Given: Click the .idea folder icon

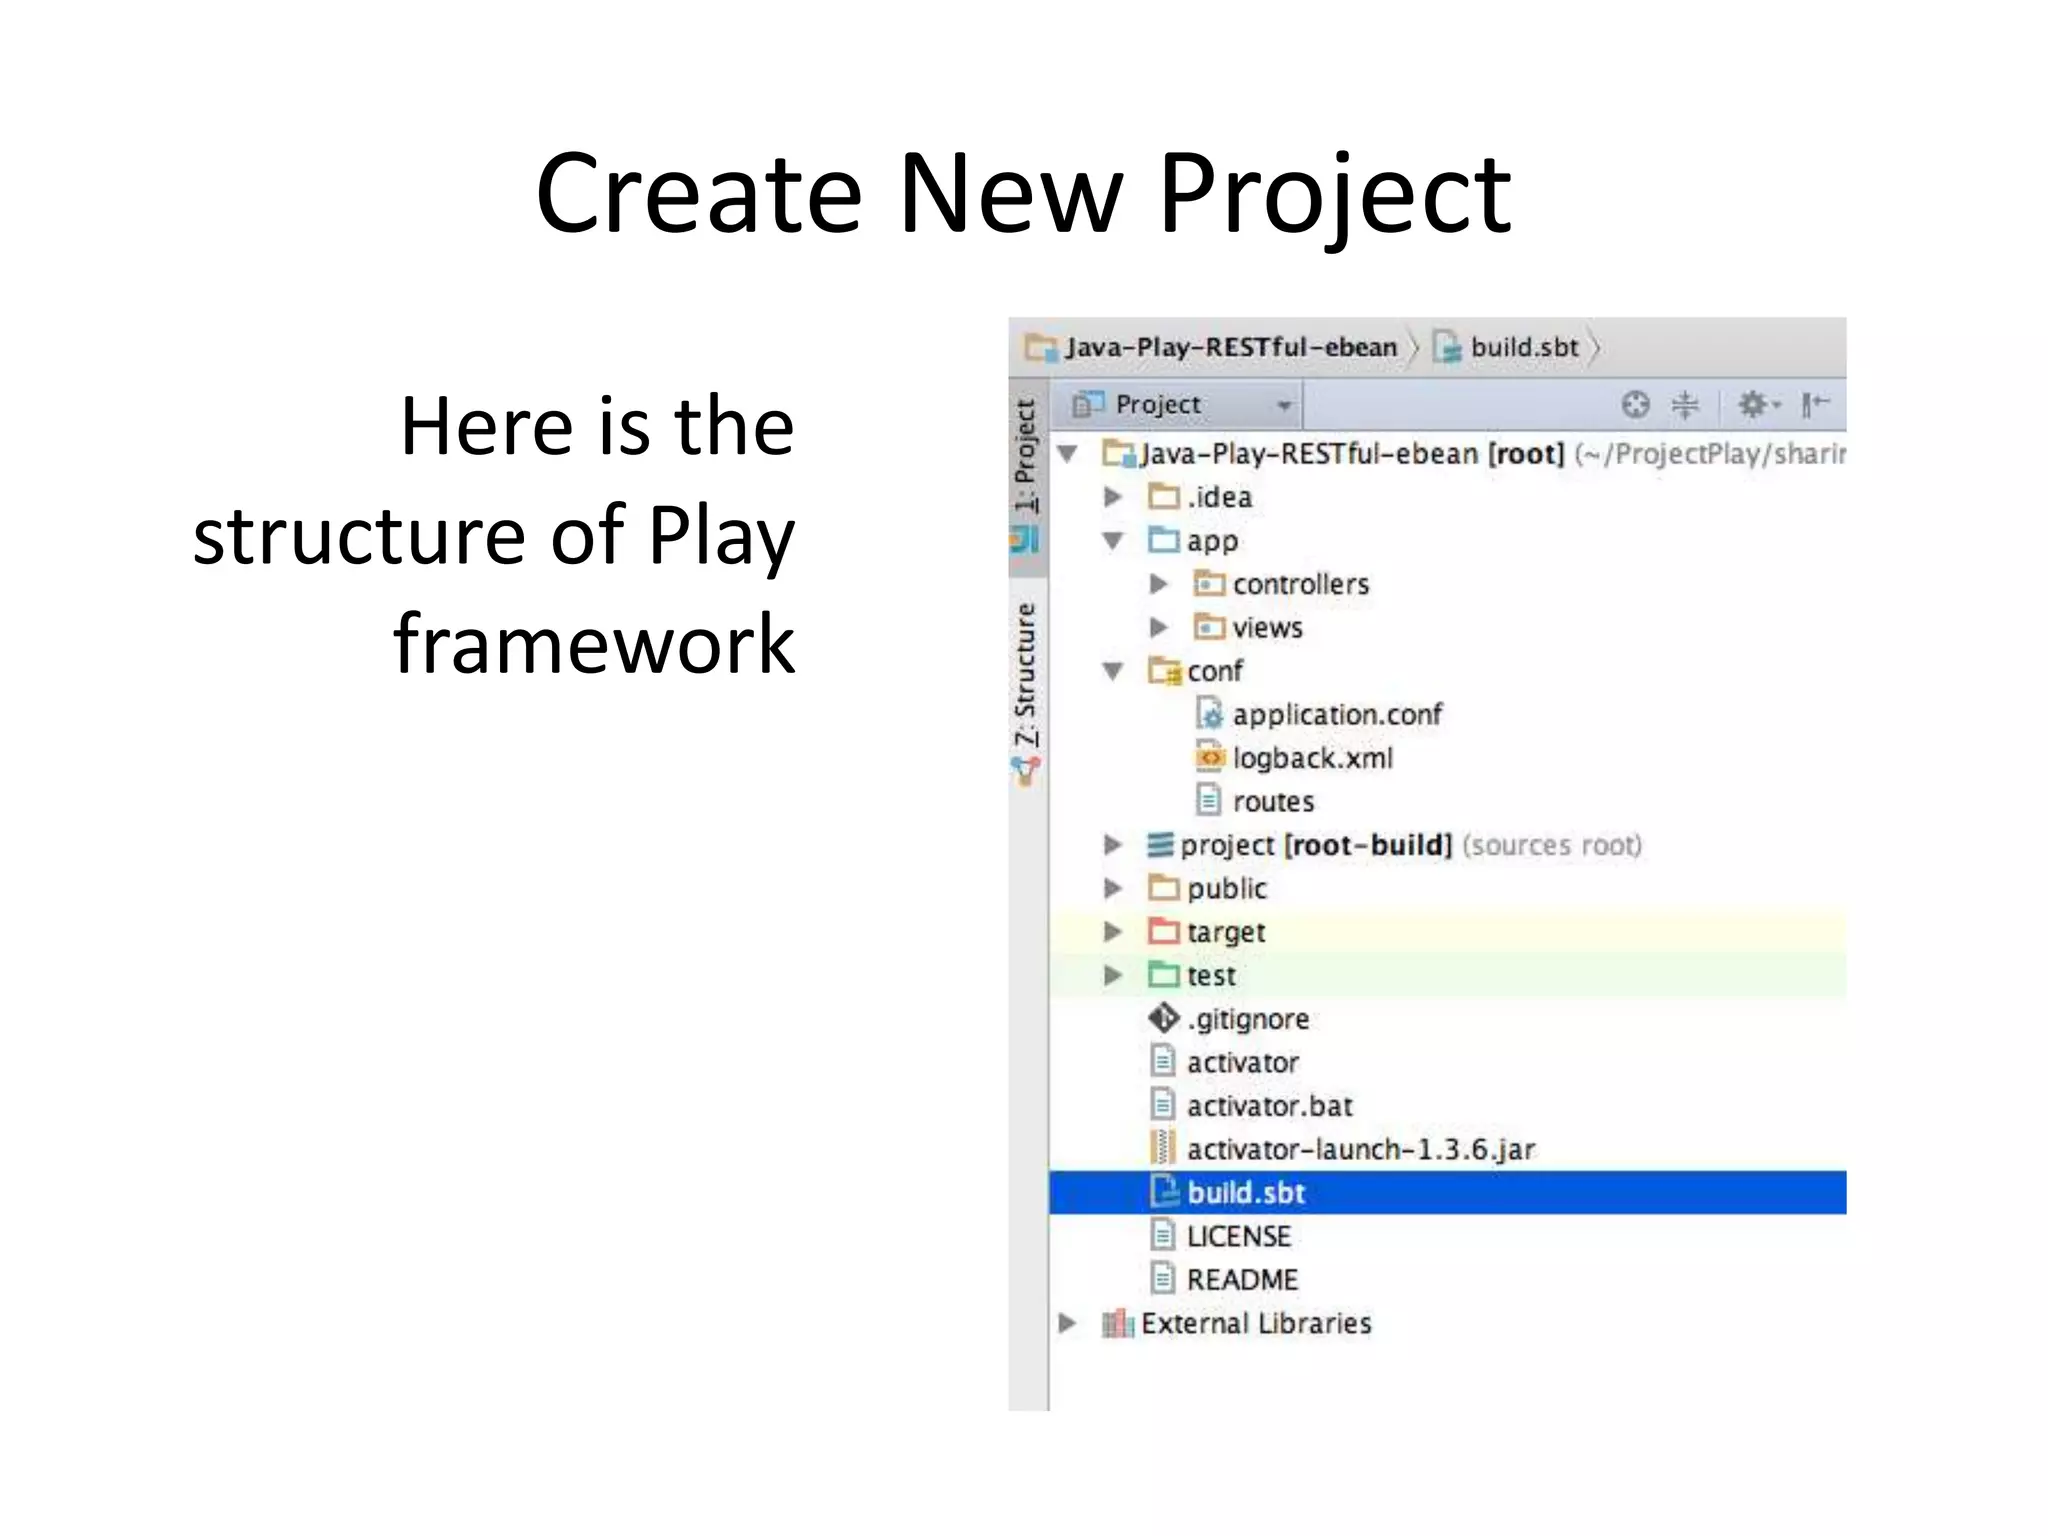Looking at the screenshot, I should pos(1164,496).
